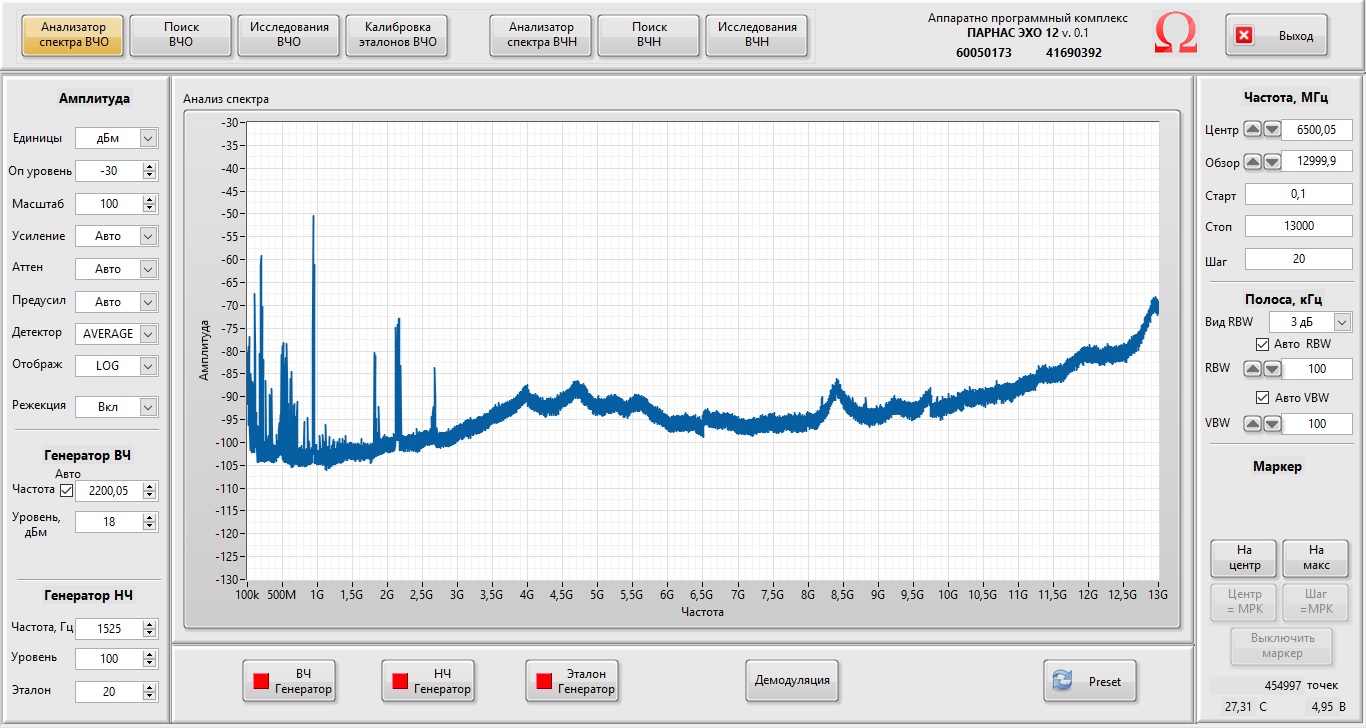The width and height of the screenshot is (1366, 728).
Task: Click the 27,31 C temperature readout
Action: (x=1246, y=707)
